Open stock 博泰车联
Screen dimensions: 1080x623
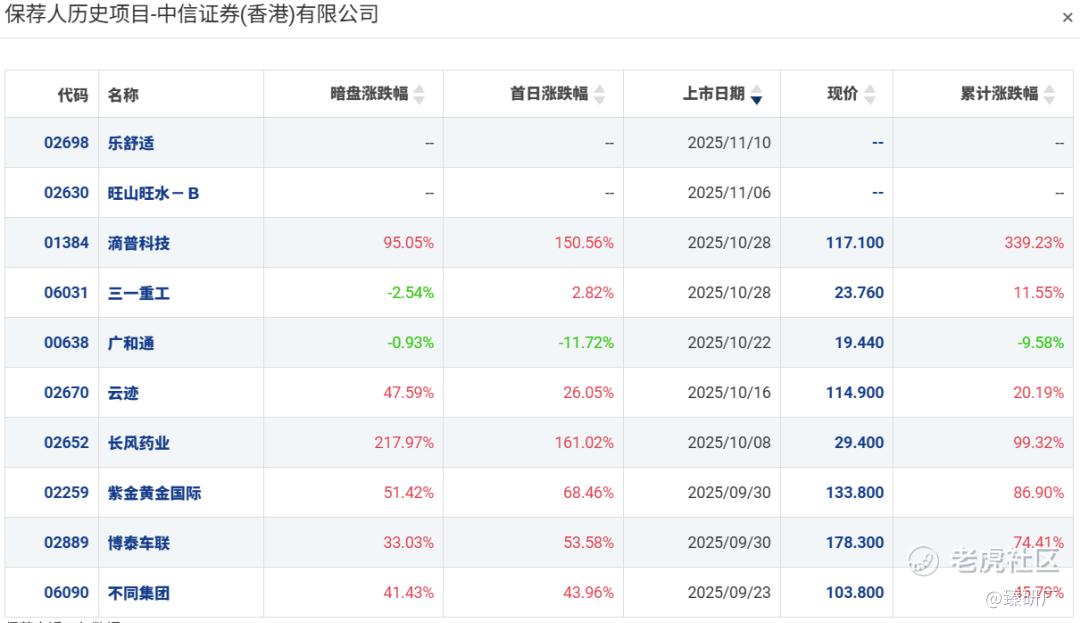coord(138,543)
